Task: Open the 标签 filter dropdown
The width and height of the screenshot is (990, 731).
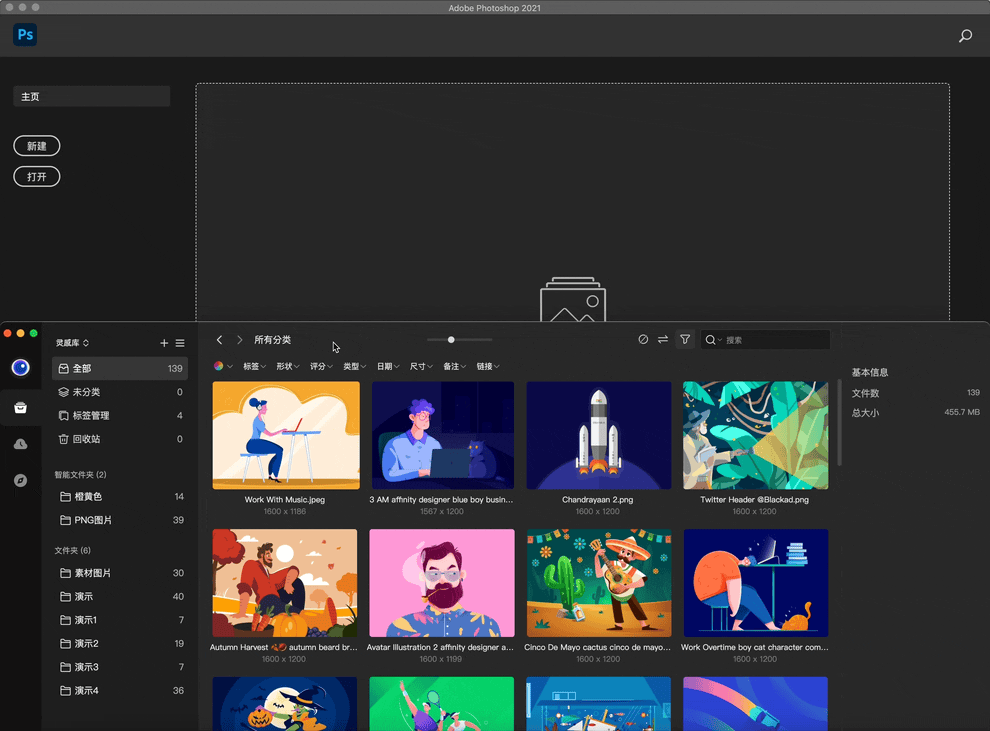Action: (x=254, y=367)
